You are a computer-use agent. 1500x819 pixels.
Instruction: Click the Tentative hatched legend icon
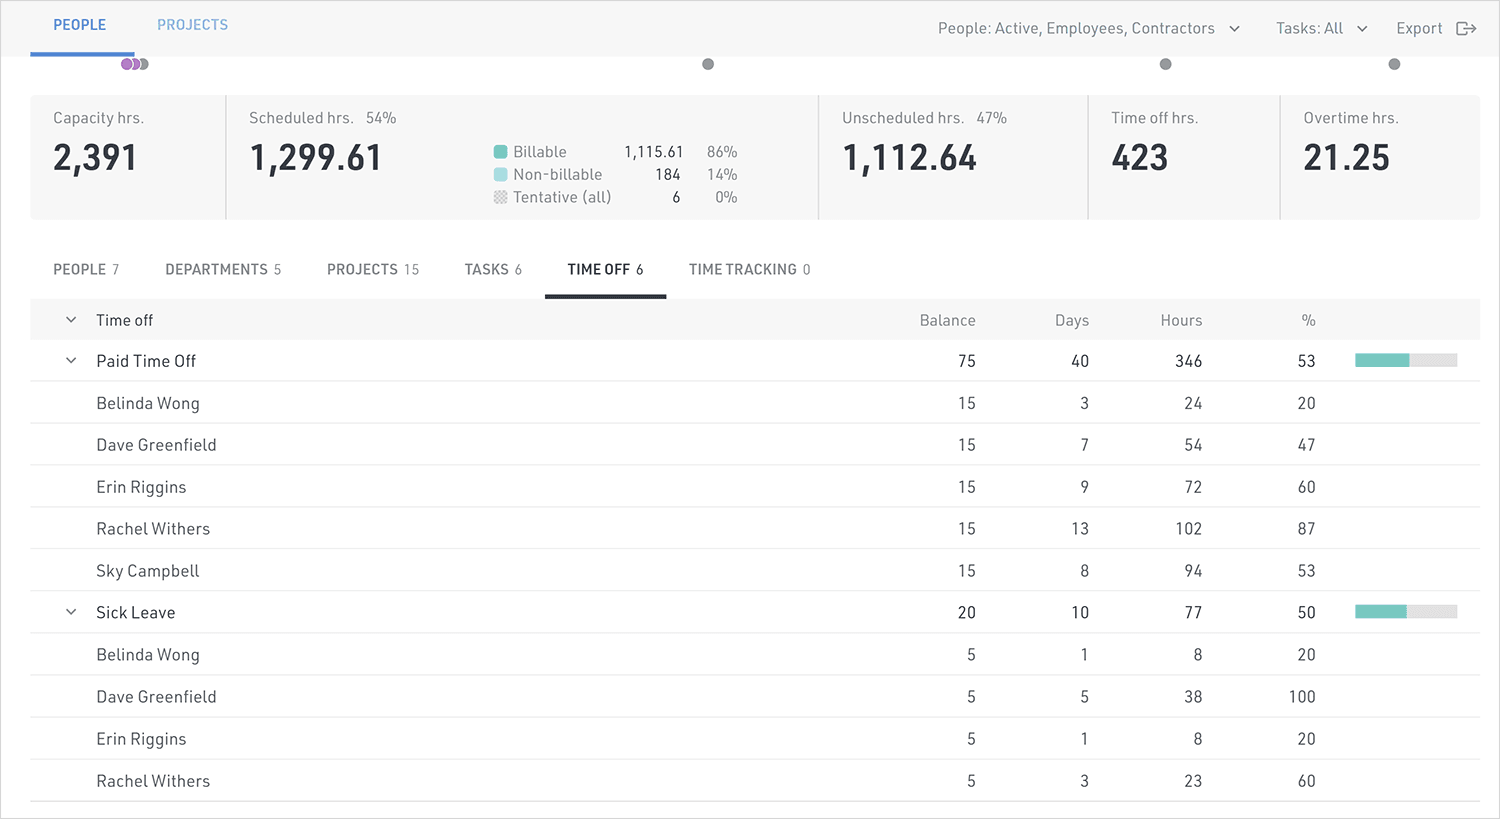500,197
